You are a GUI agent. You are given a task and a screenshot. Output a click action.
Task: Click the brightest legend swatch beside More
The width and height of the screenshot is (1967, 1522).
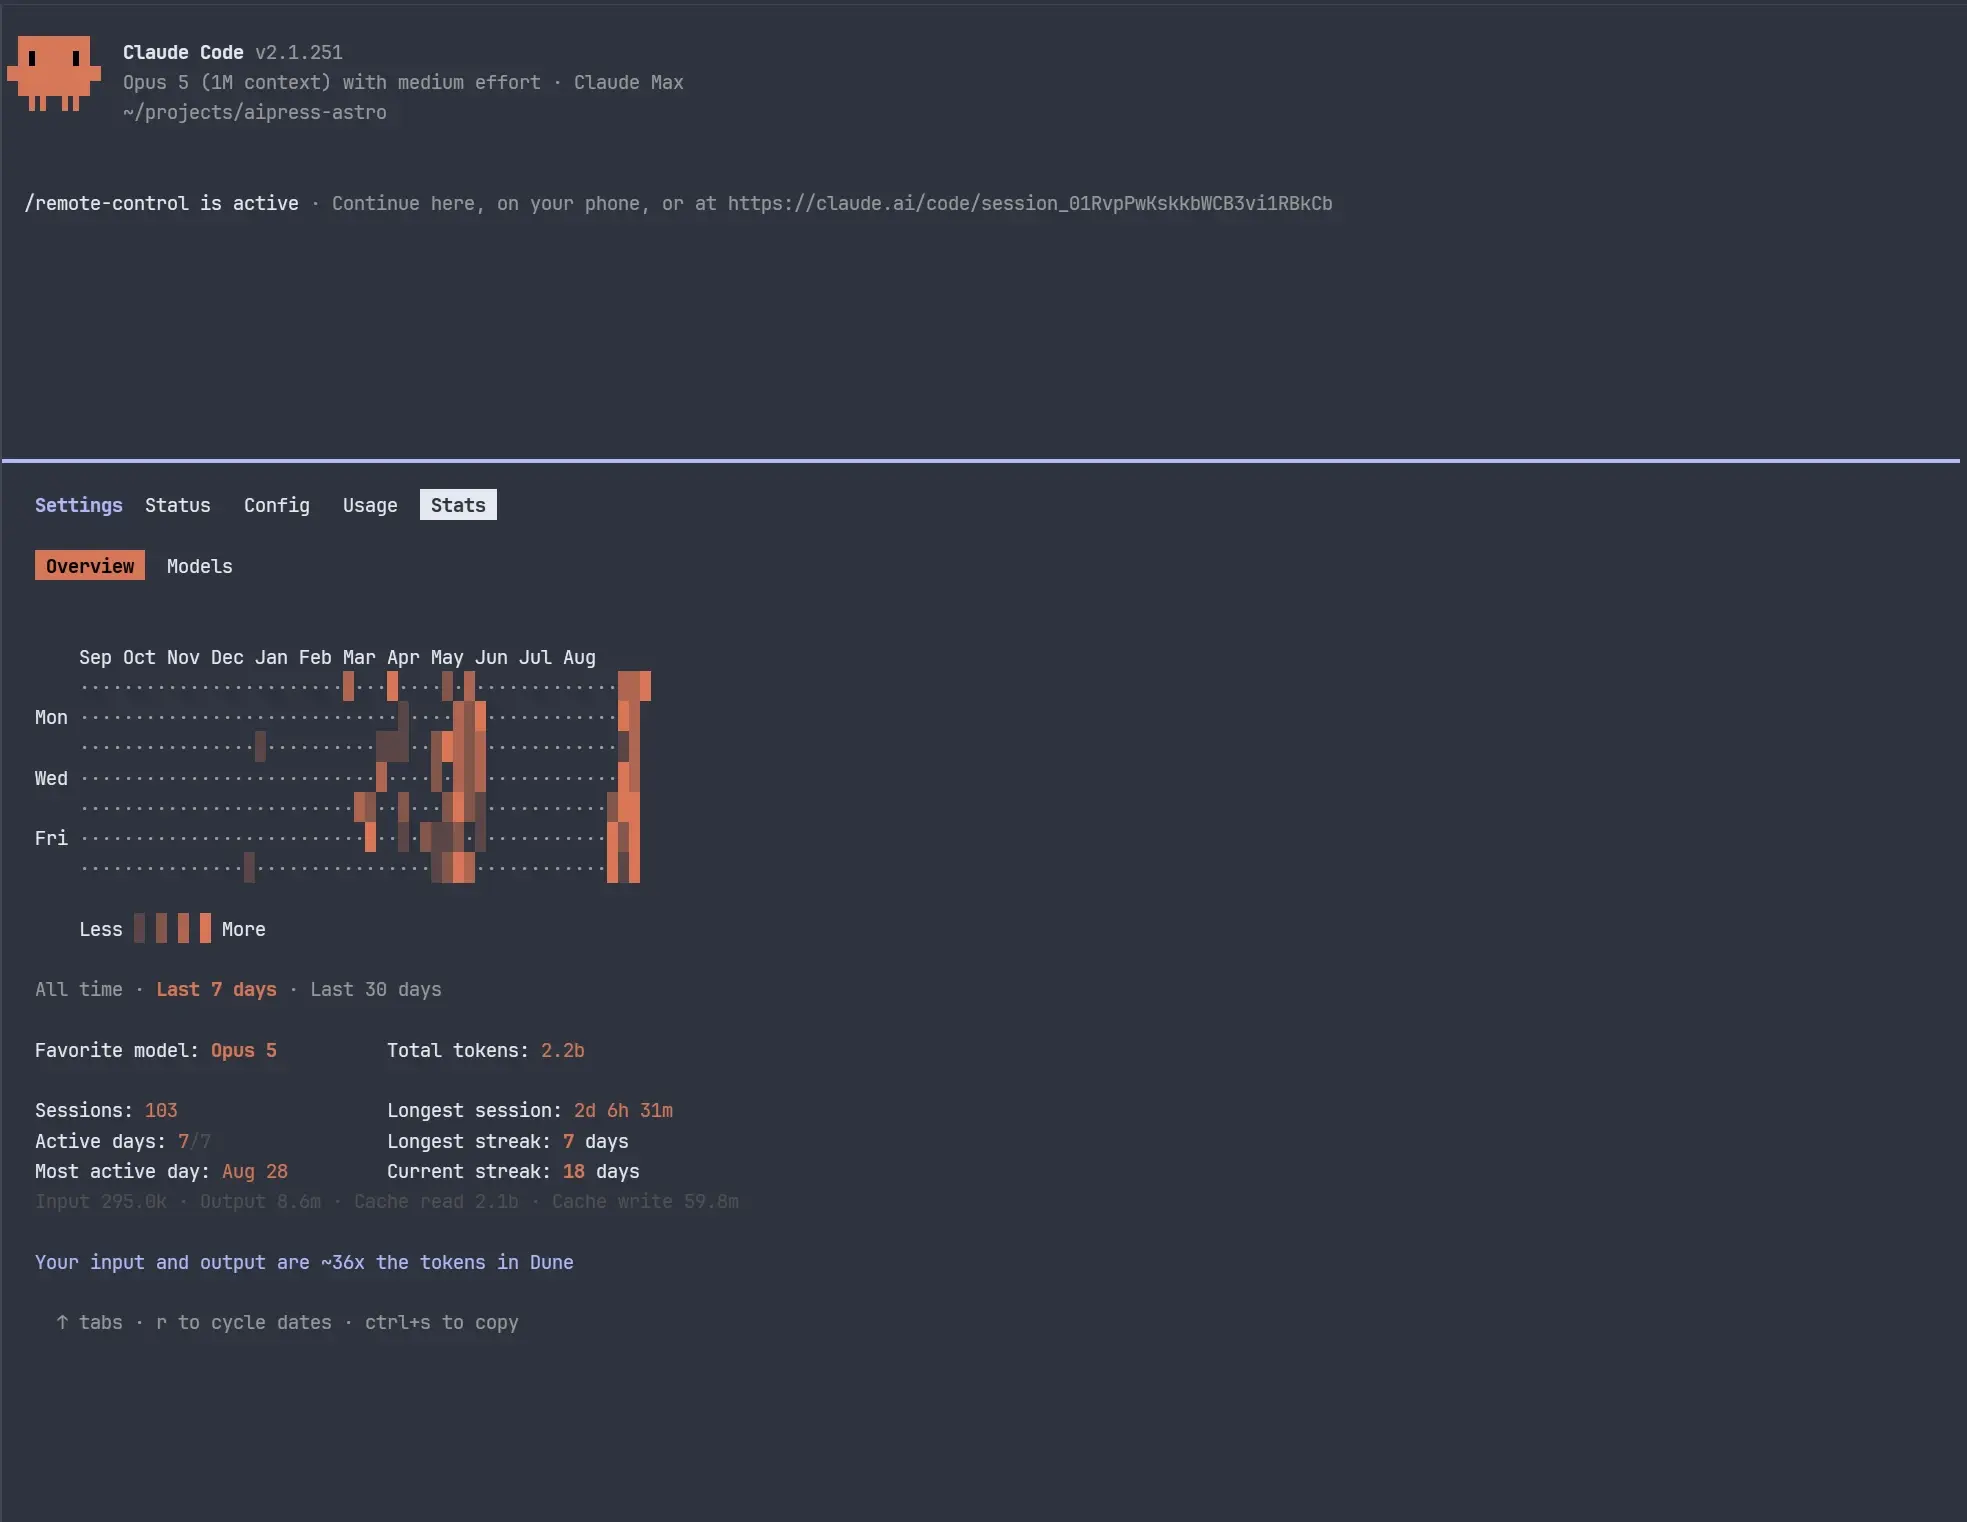point(205,928)
